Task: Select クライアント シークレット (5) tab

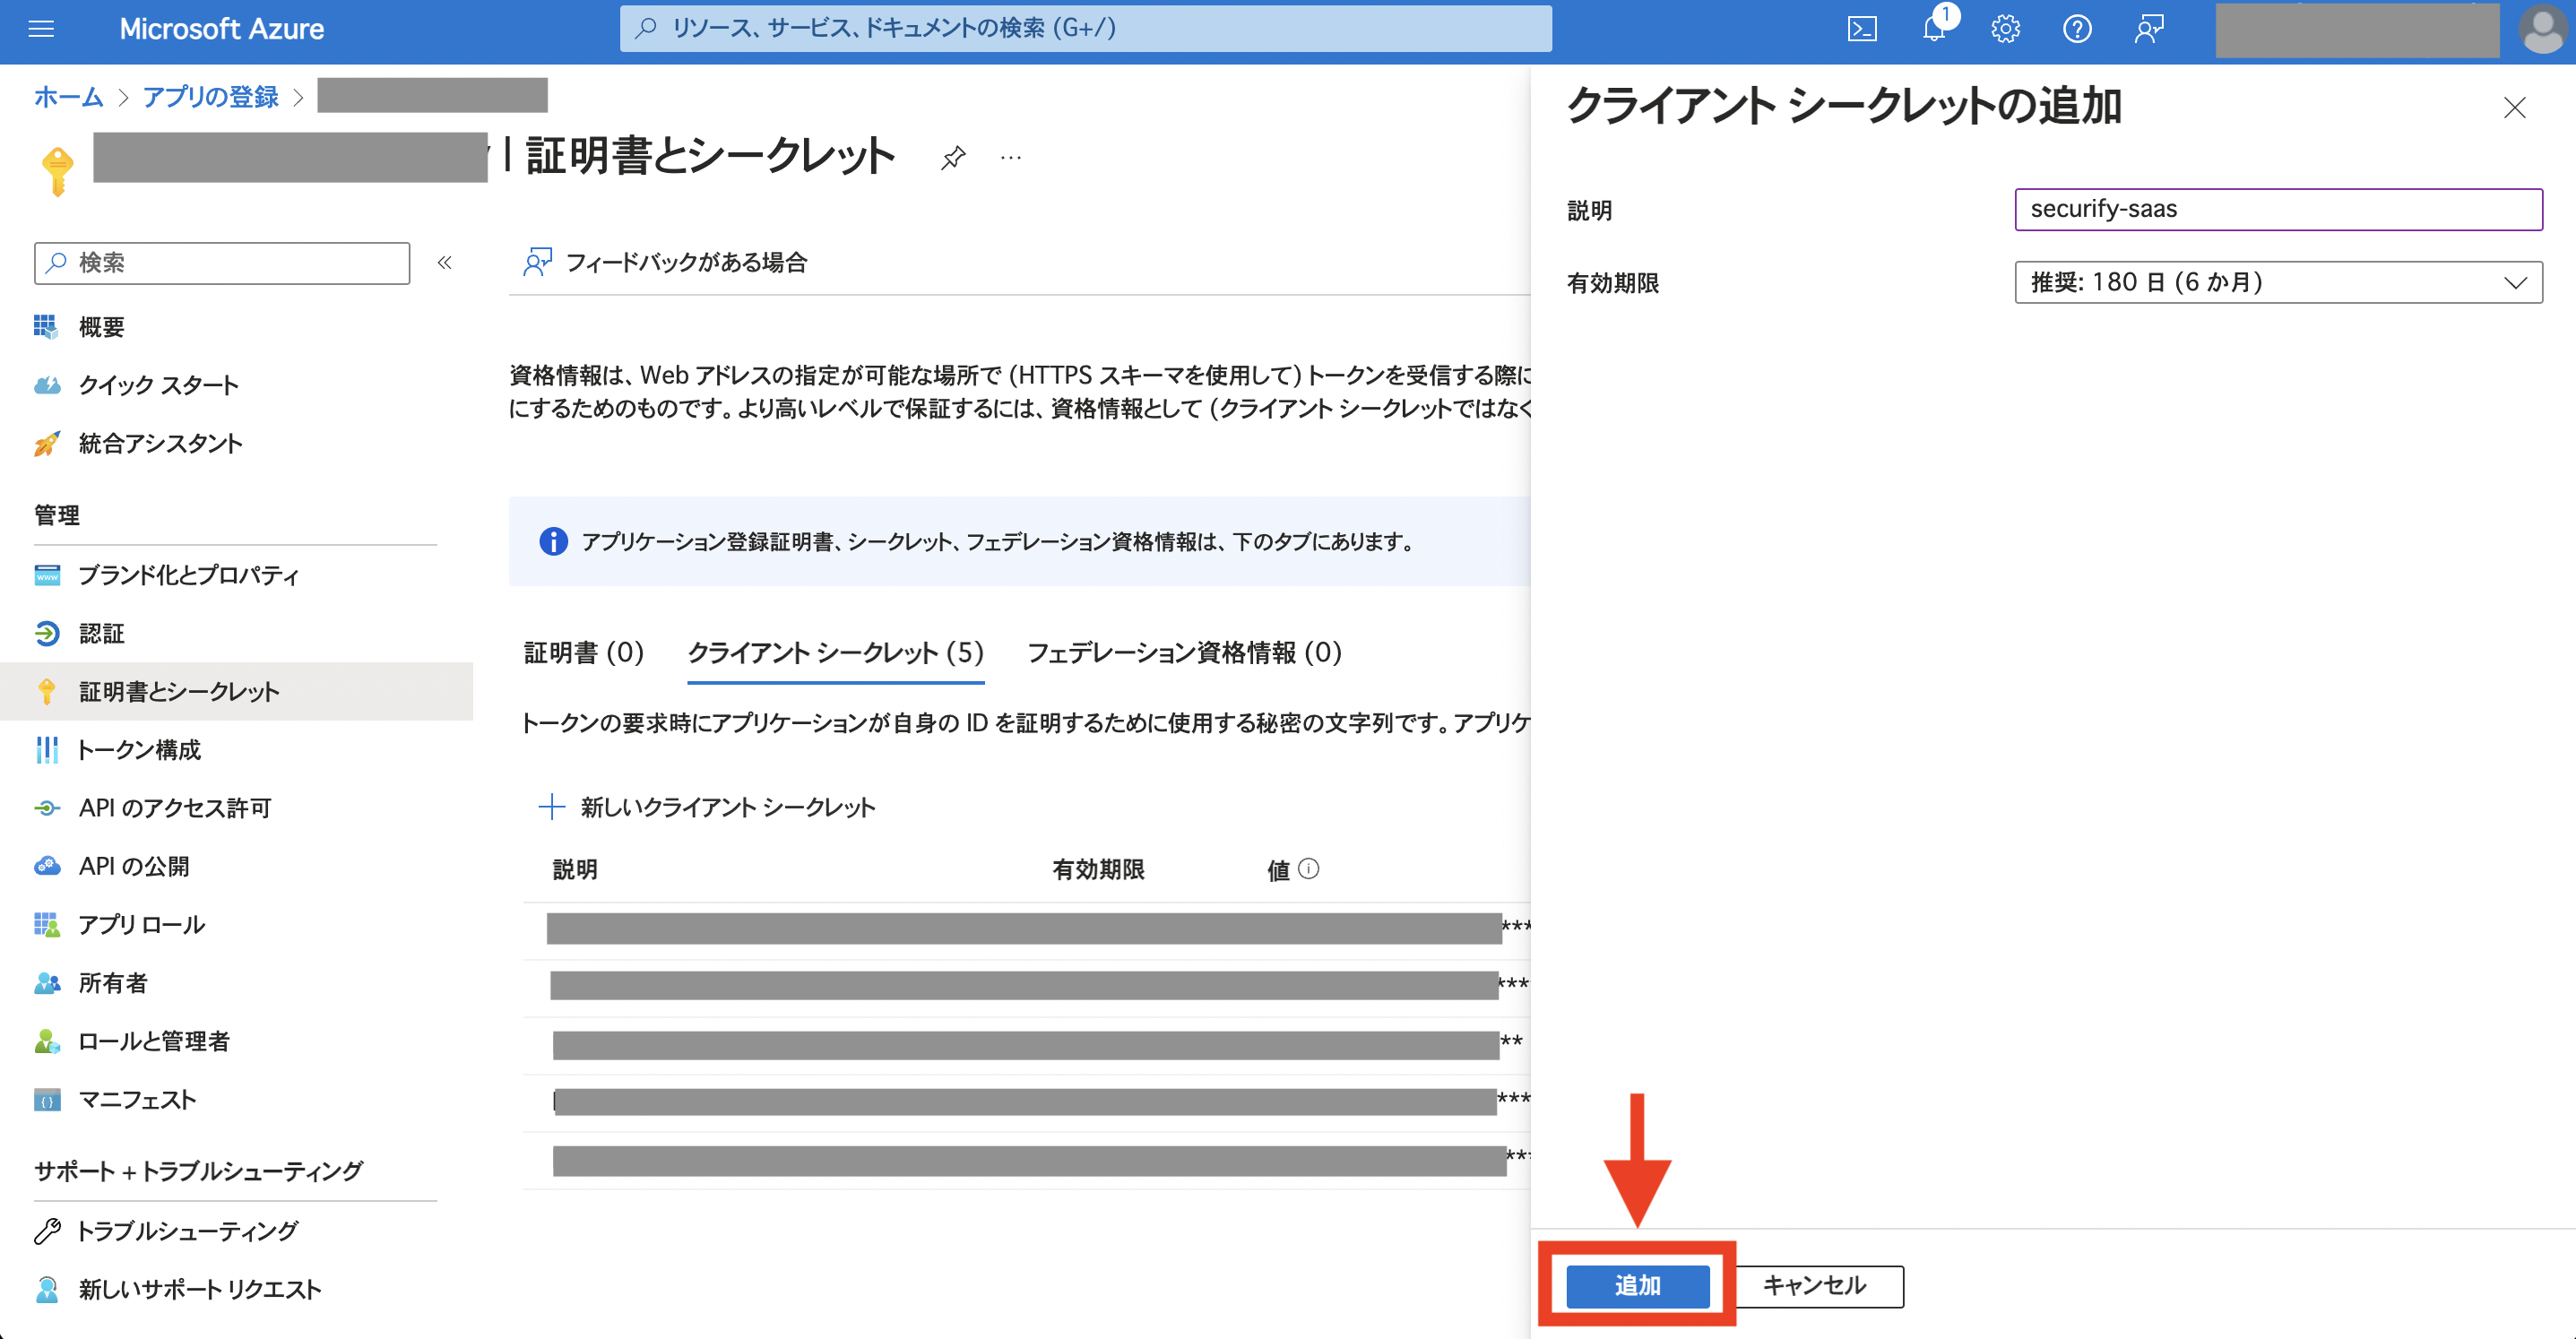Action: click(x=836, y=653)
